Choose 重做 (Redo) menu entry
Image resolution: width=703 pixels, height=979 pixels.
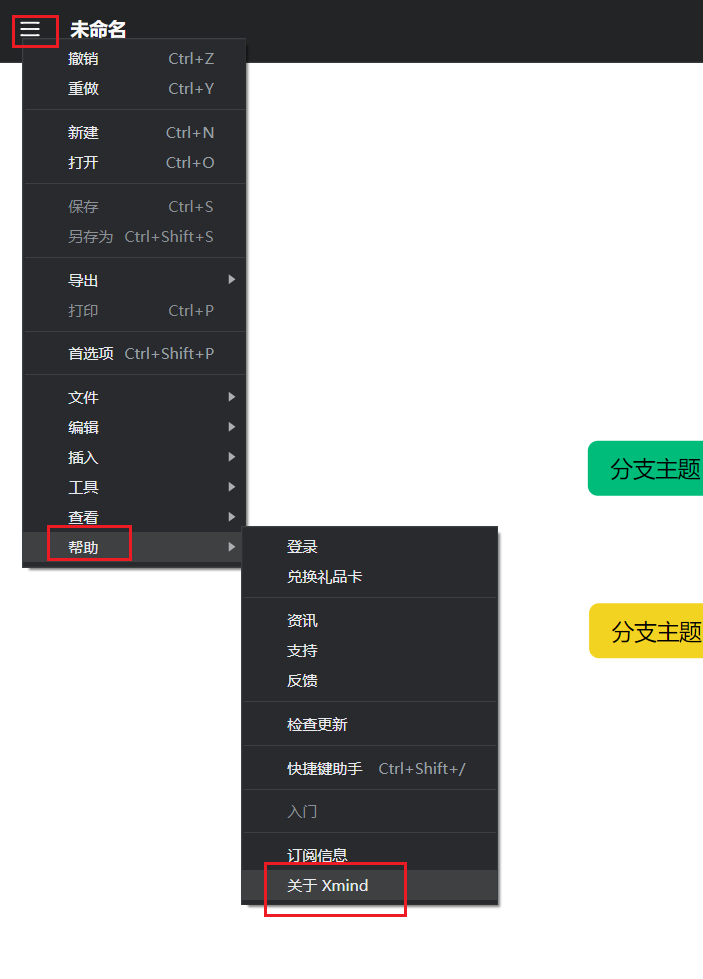point(134,89)
